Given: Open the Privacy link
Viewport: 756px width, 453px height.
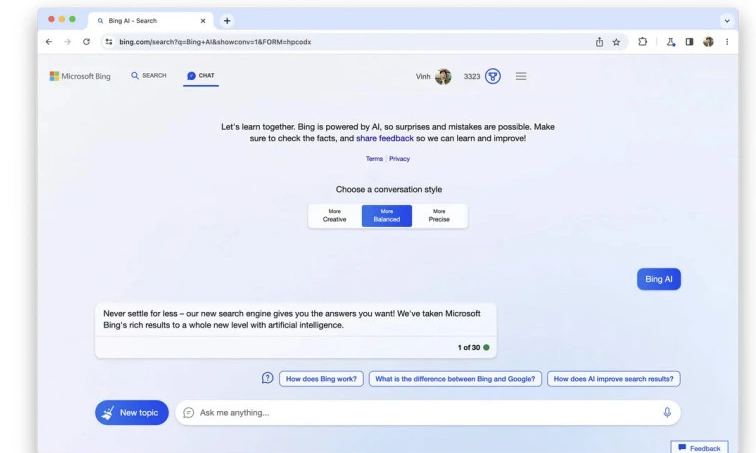Looking at the screenshot, I should click(x=399, y=159).
